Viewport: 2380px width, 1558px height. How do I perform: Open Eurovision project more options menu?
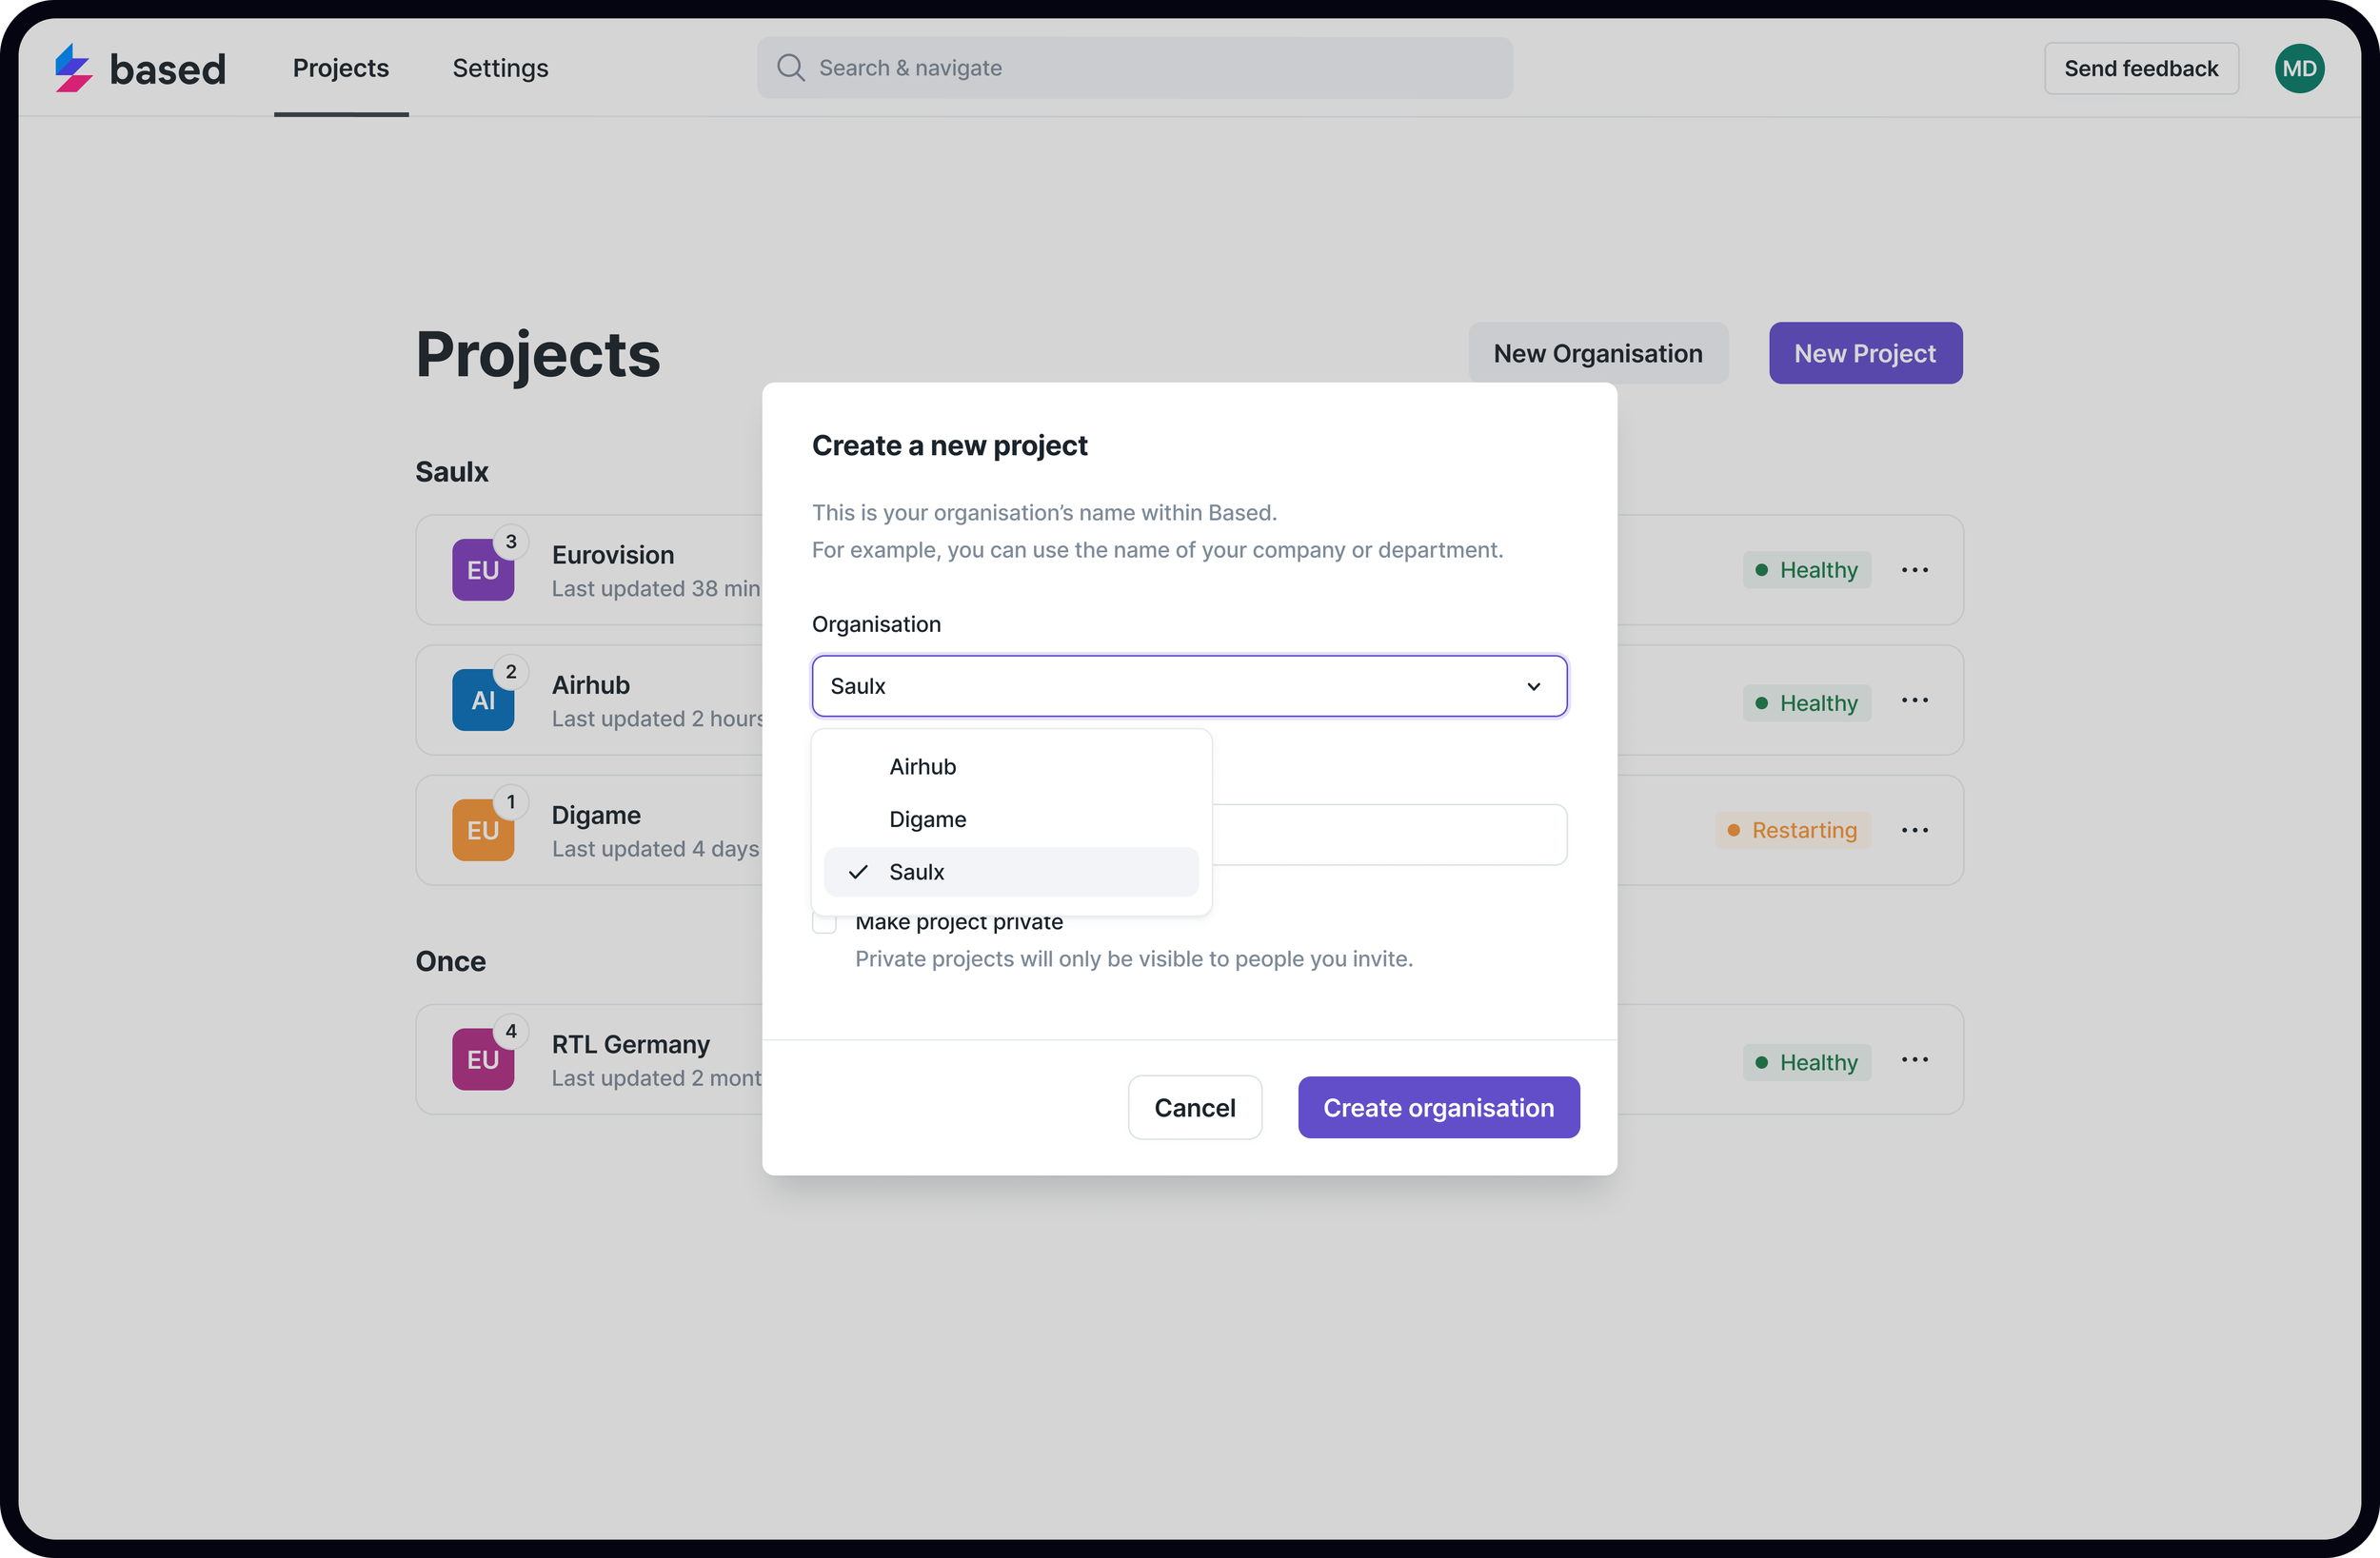pos(1914,570)
